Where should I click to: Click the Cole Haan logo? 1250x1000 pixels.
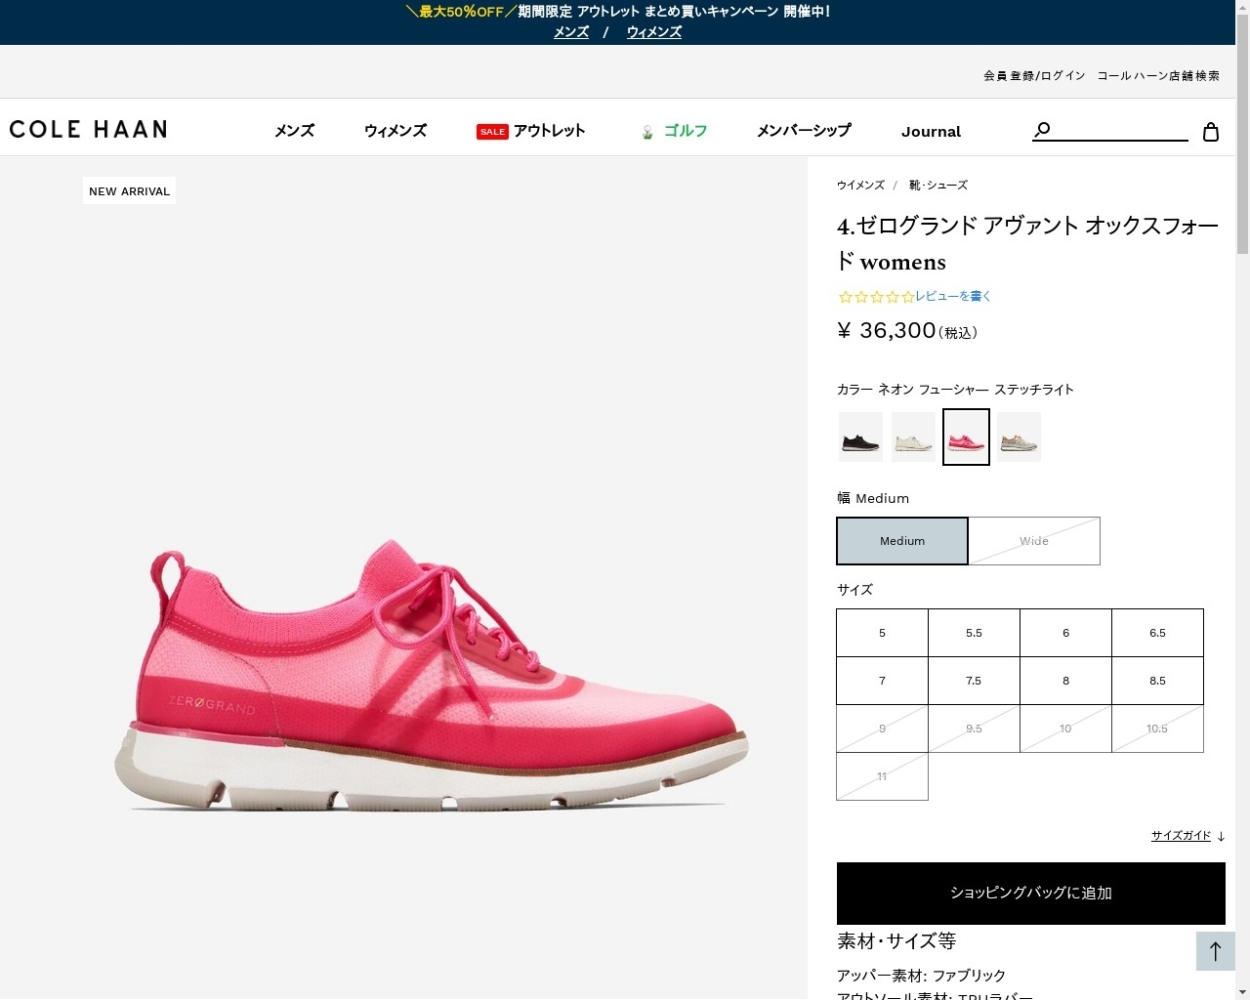click(x=88, y=129)
